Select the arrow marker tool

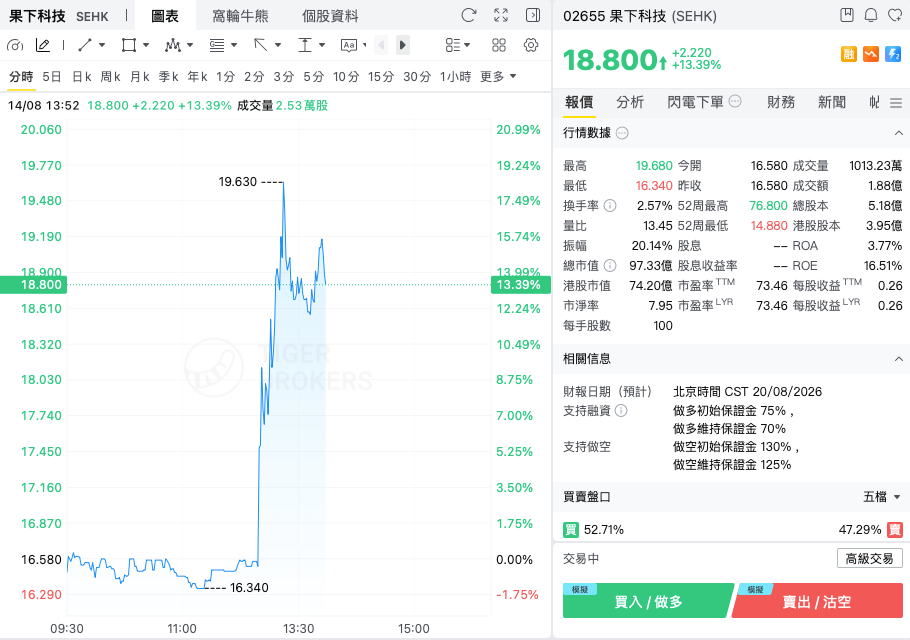pyautogui.click(x=261, y=45)
